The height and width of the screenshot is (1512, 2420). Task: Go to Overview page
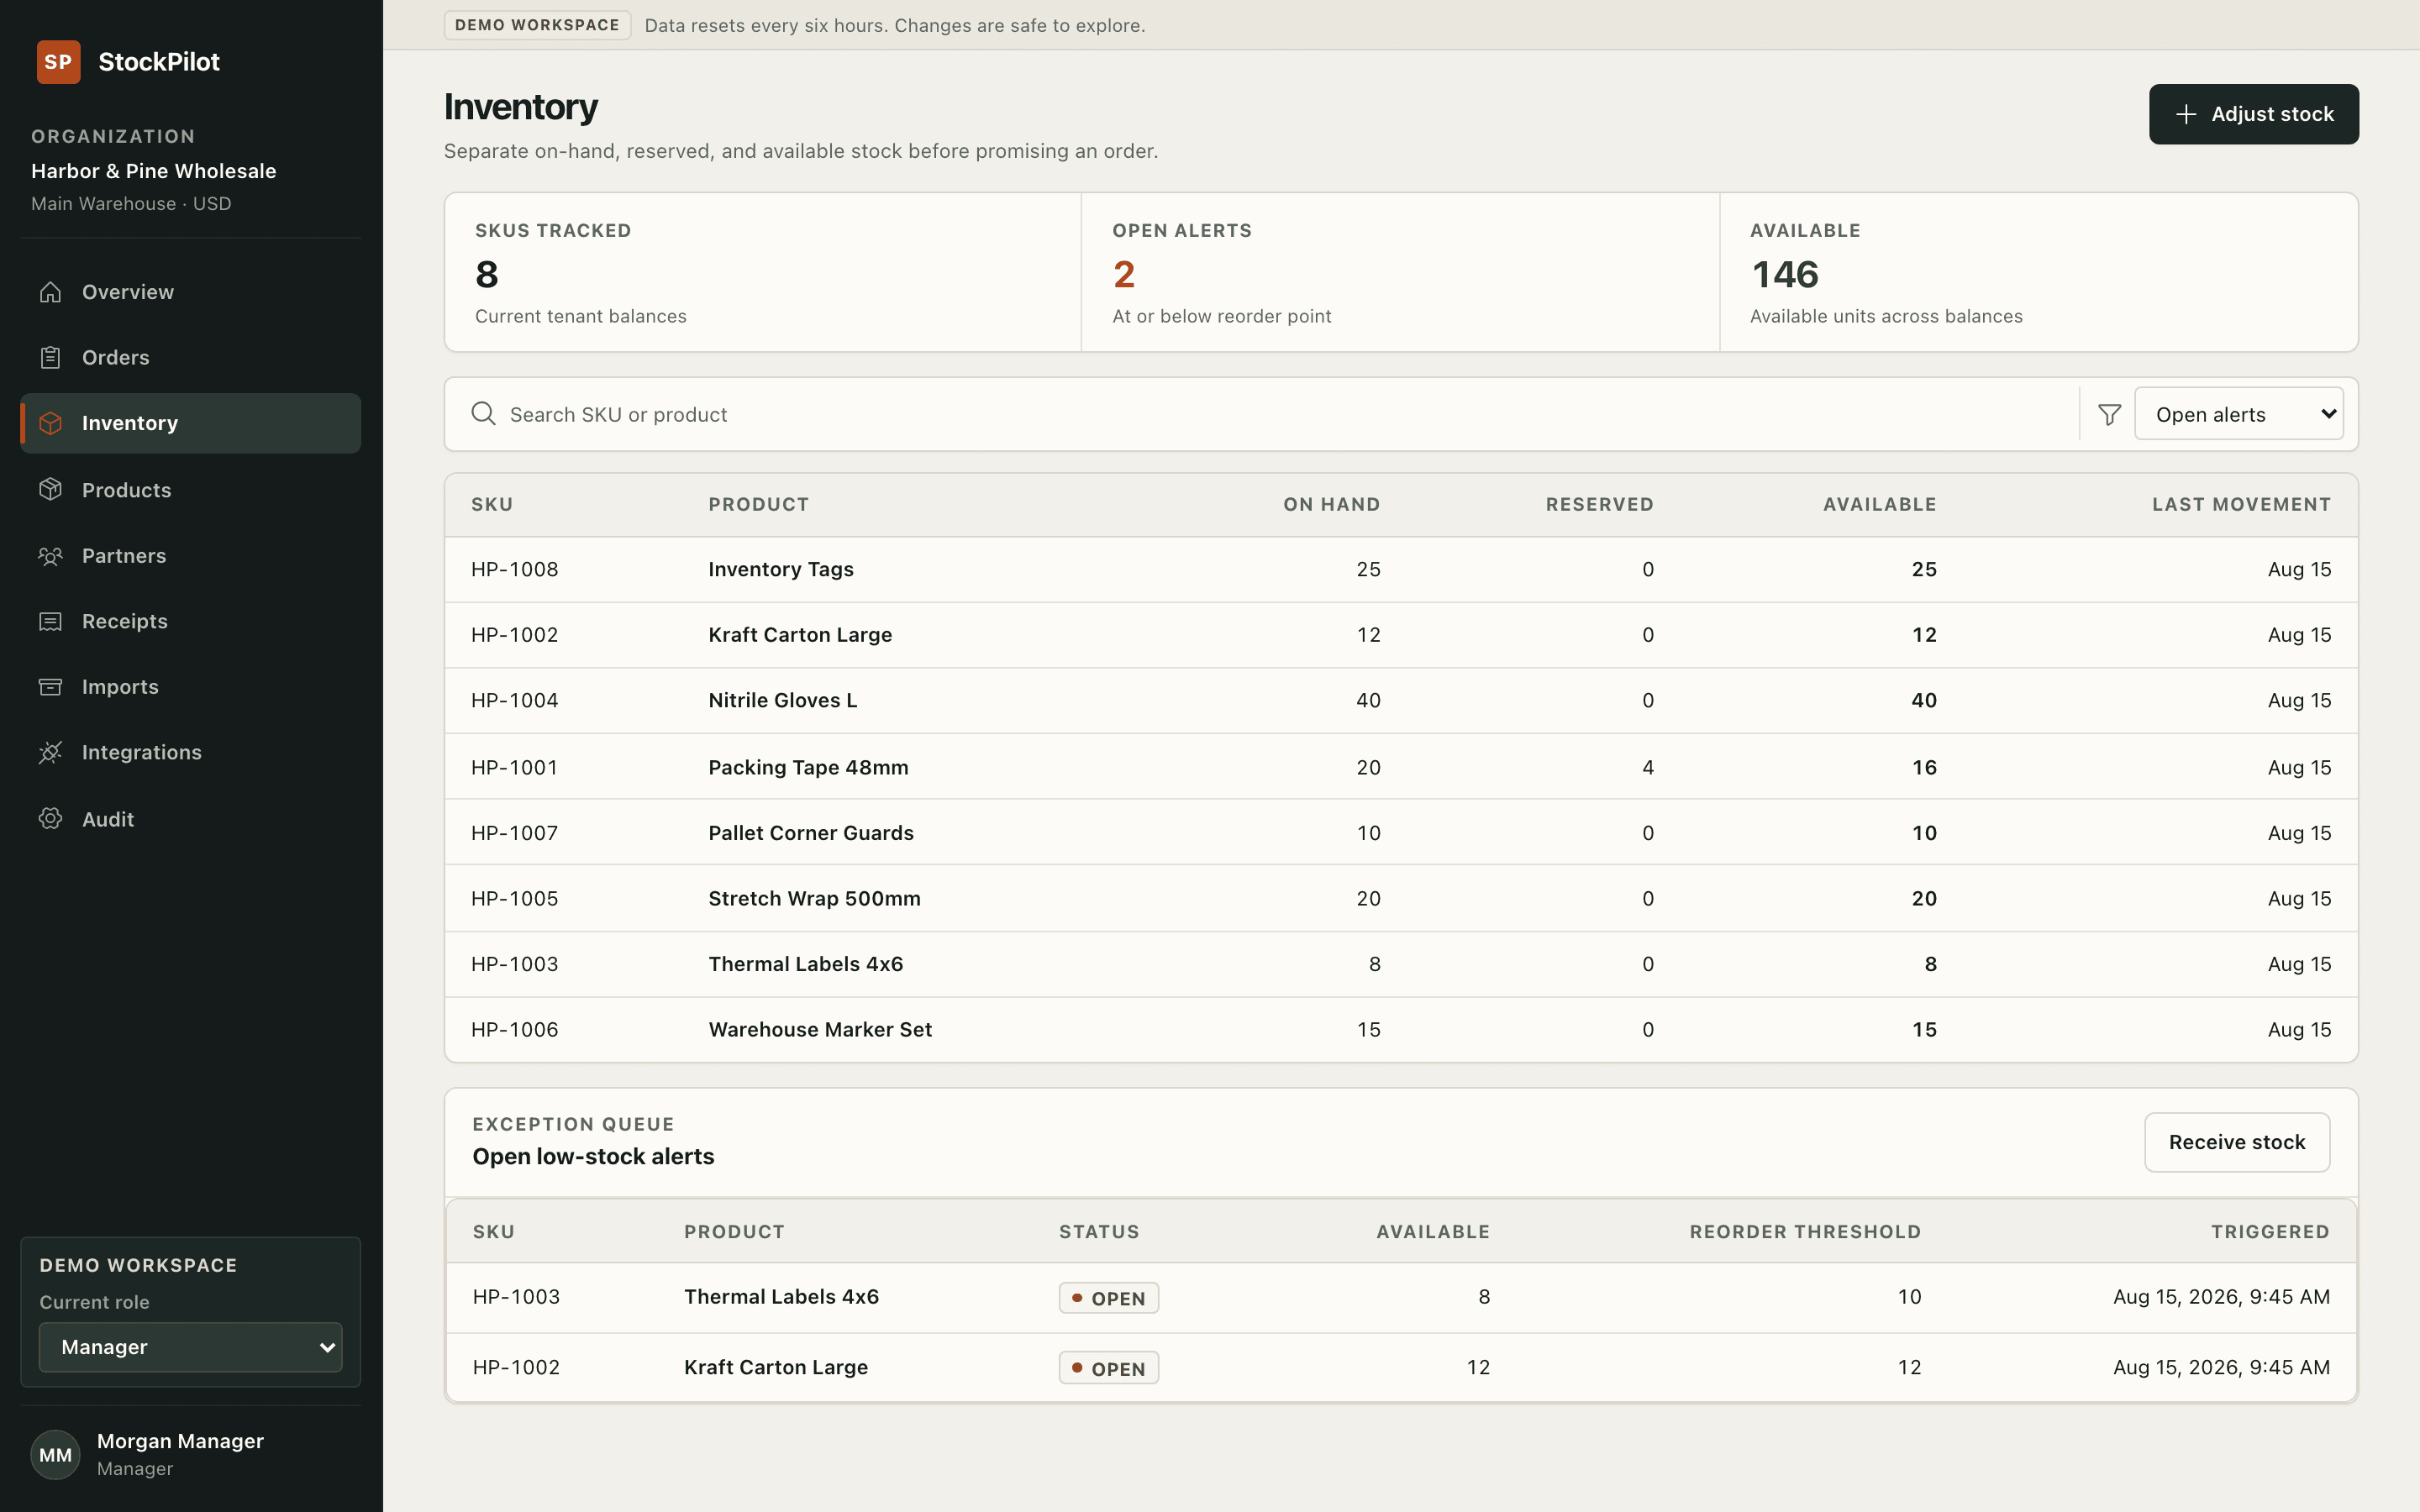click(191, 292)
